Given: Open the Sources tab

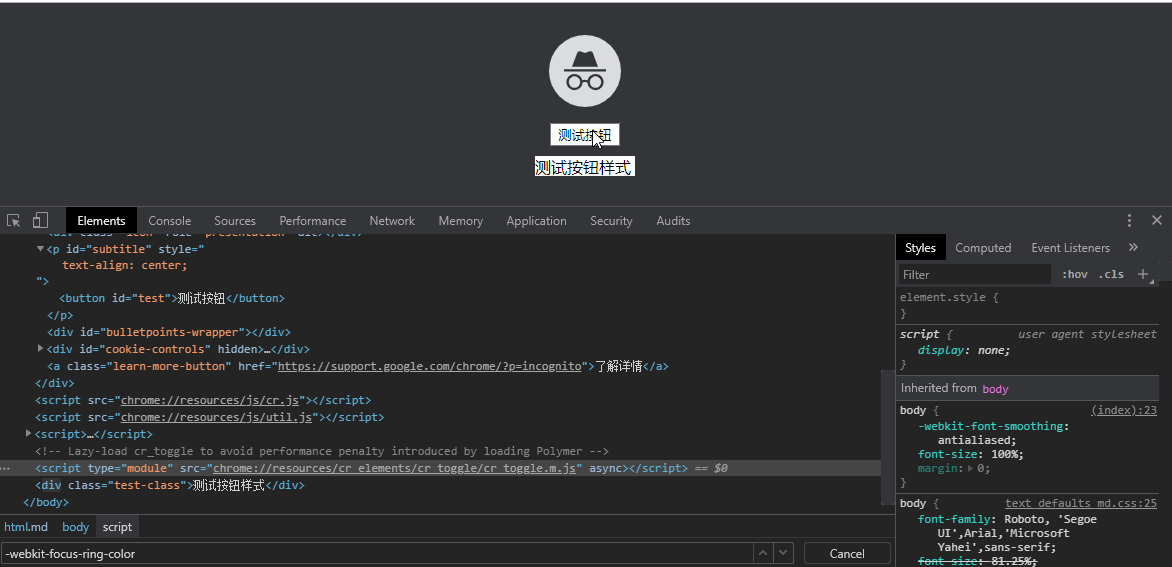Looking at the screenshot, I should [x=235, y=220].
